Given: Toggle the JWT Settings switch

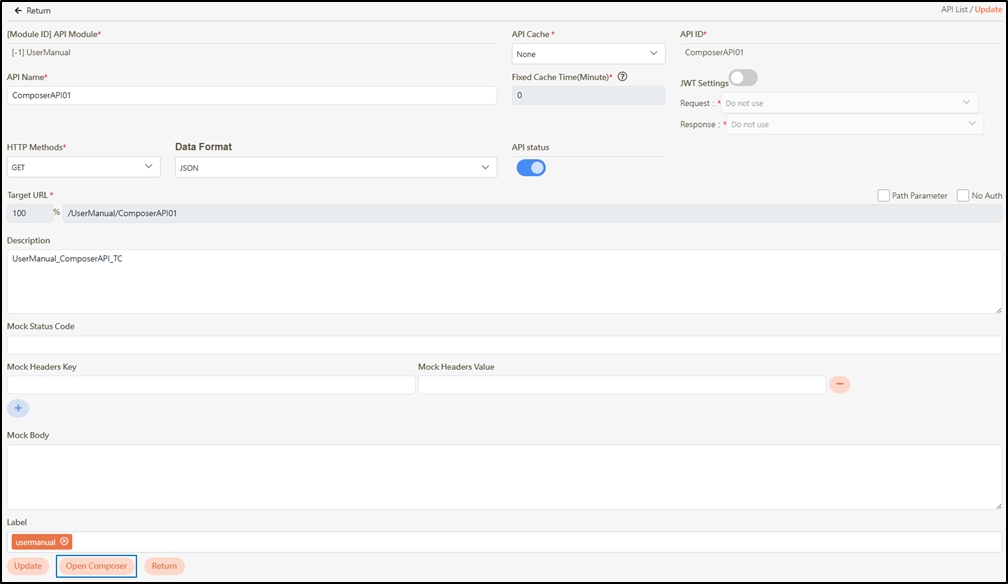Looking at the screenshot, I should [x=743, y=78].
